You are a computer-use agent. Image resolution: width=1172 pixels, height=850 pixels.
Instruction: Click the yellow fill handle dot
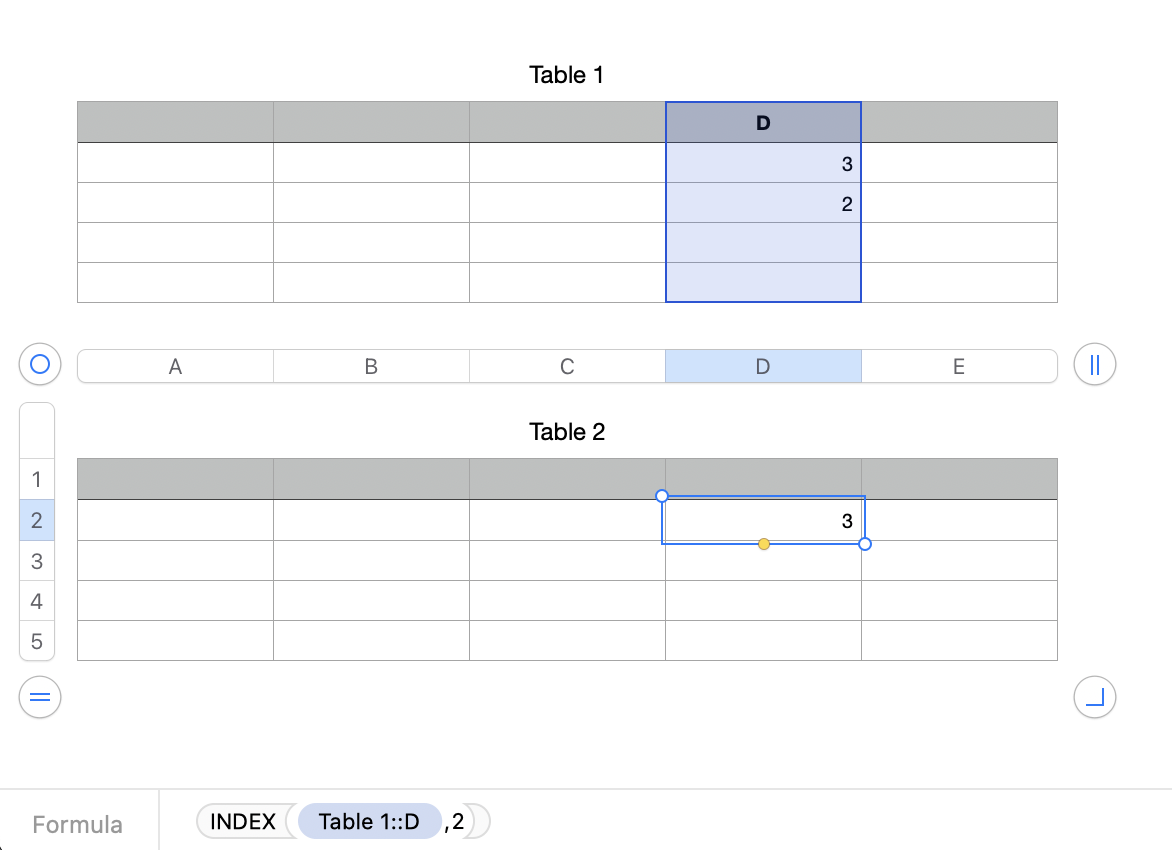(x=764, y=544)
